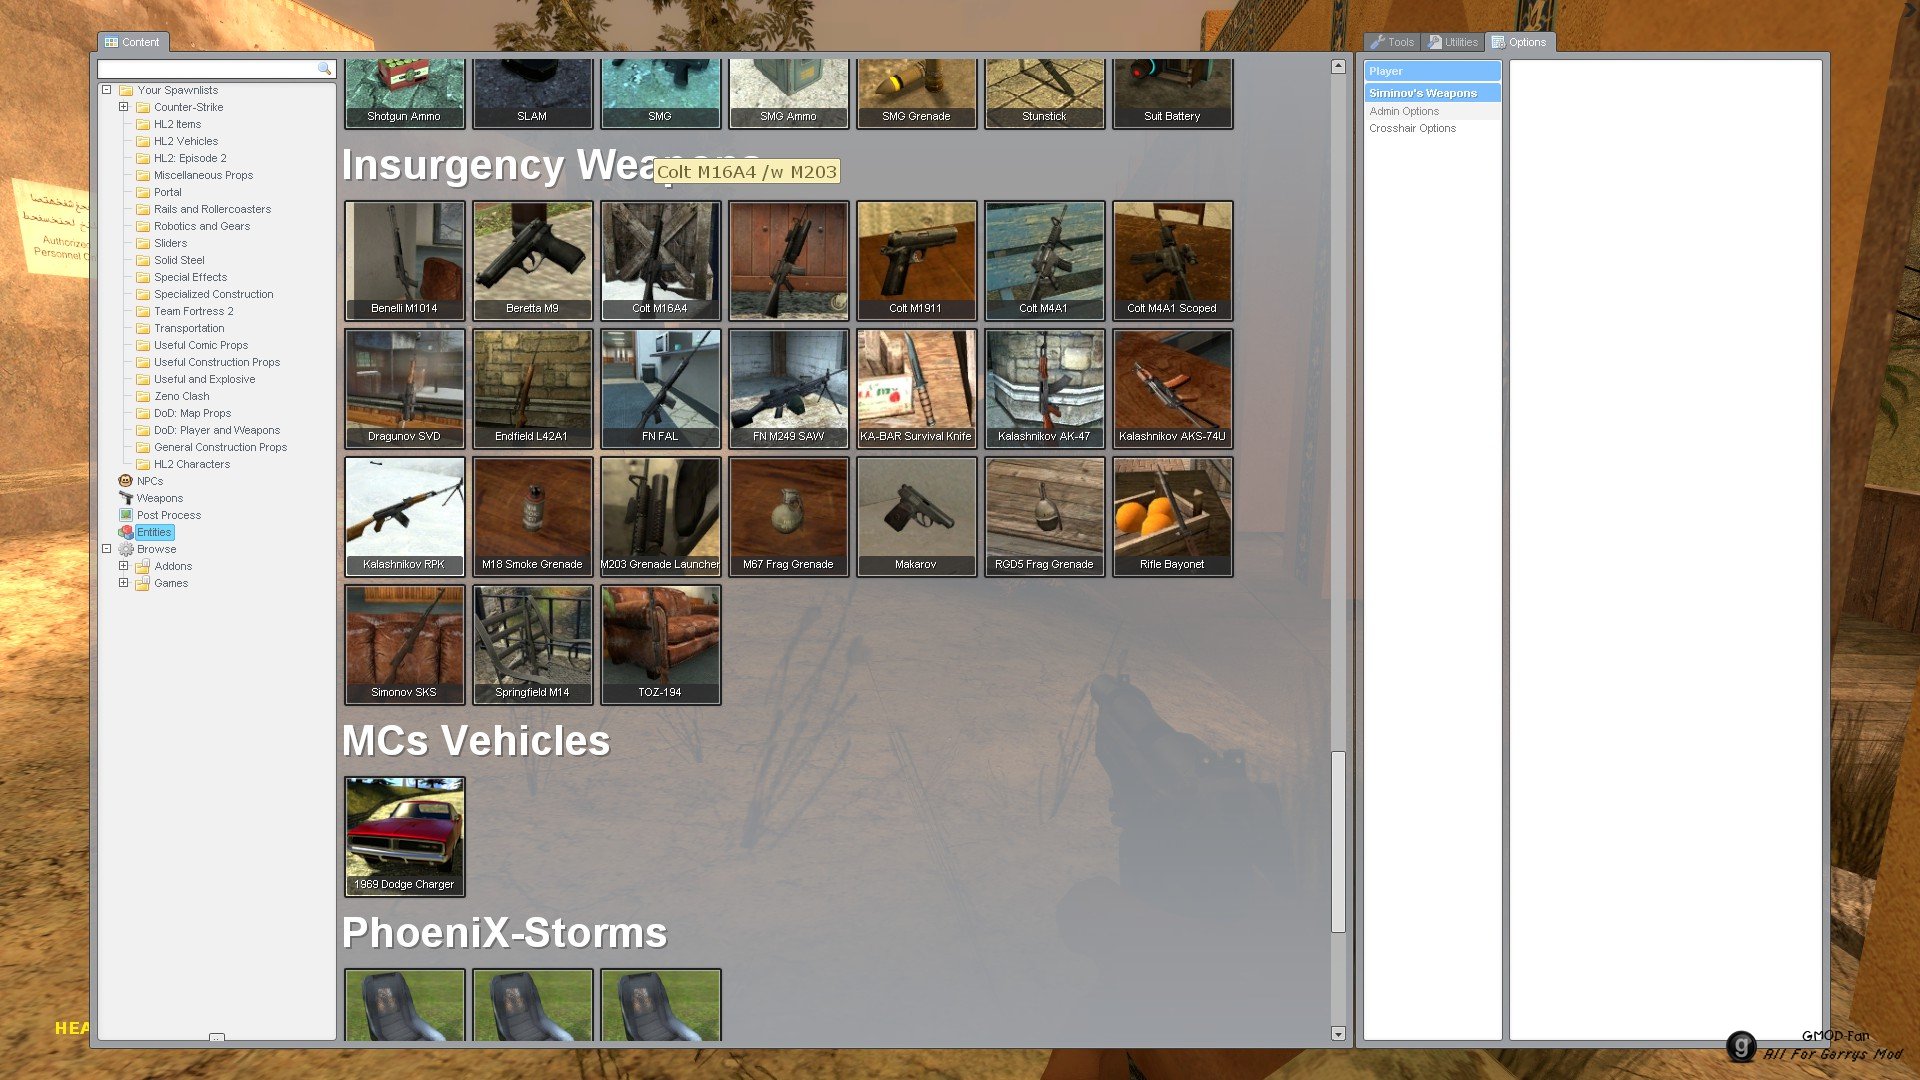
Task: Select the M67 Frag Grenade
Action: pyautogui.click(x=788, y=516)
